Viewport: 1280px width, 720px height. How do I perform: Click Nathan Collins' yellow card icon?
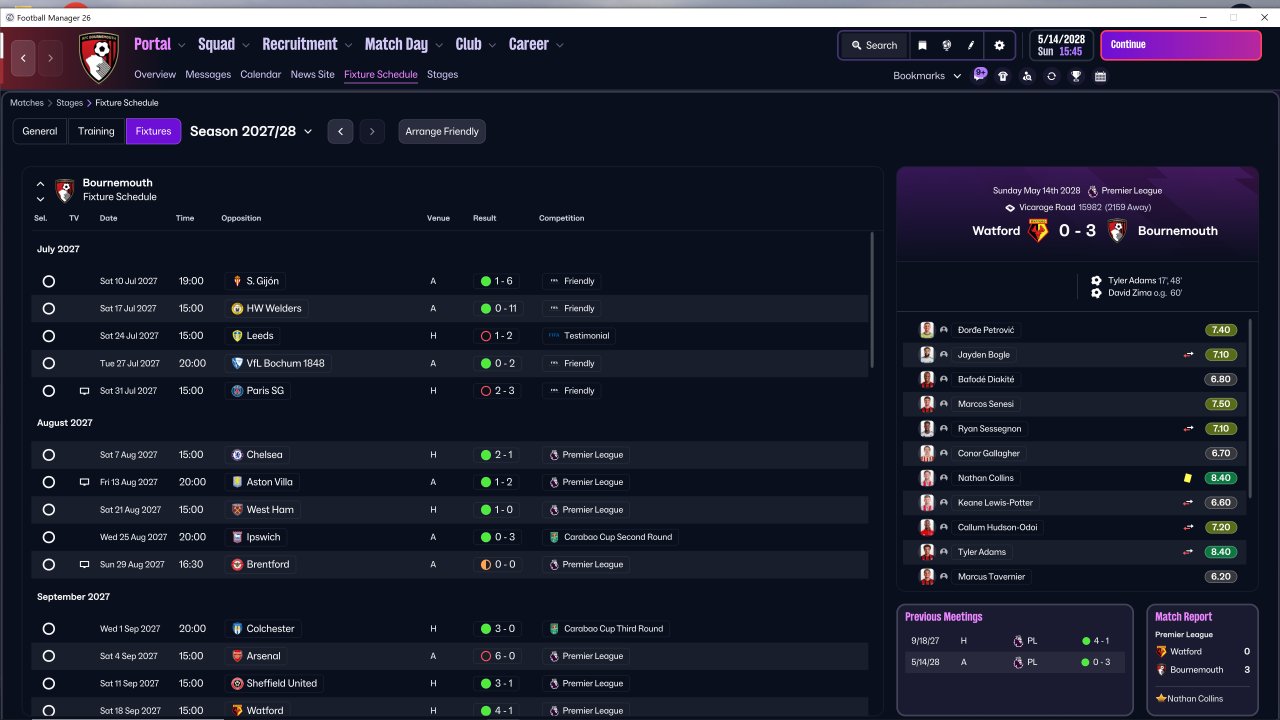point(1188,478)
